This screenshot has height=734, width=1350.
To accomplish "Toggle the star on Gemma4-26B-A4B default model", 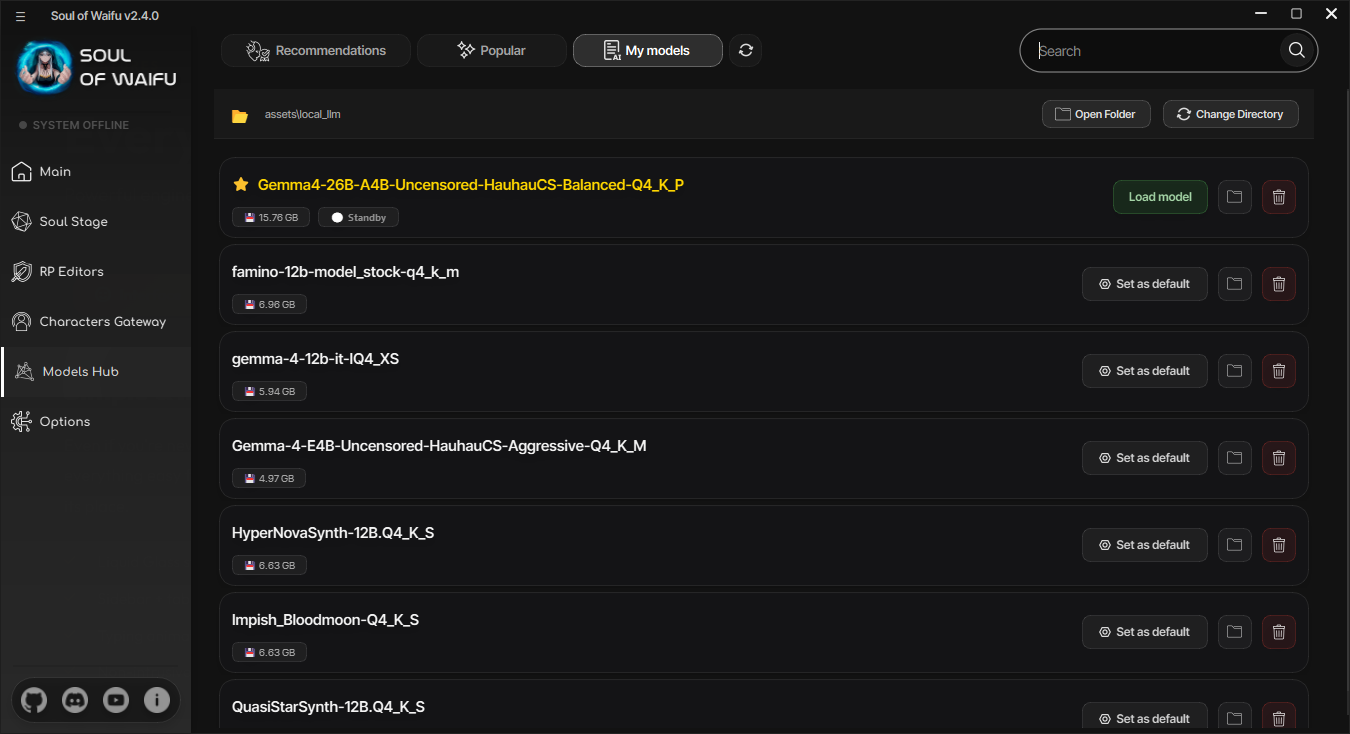I will [x=240, y=184].
